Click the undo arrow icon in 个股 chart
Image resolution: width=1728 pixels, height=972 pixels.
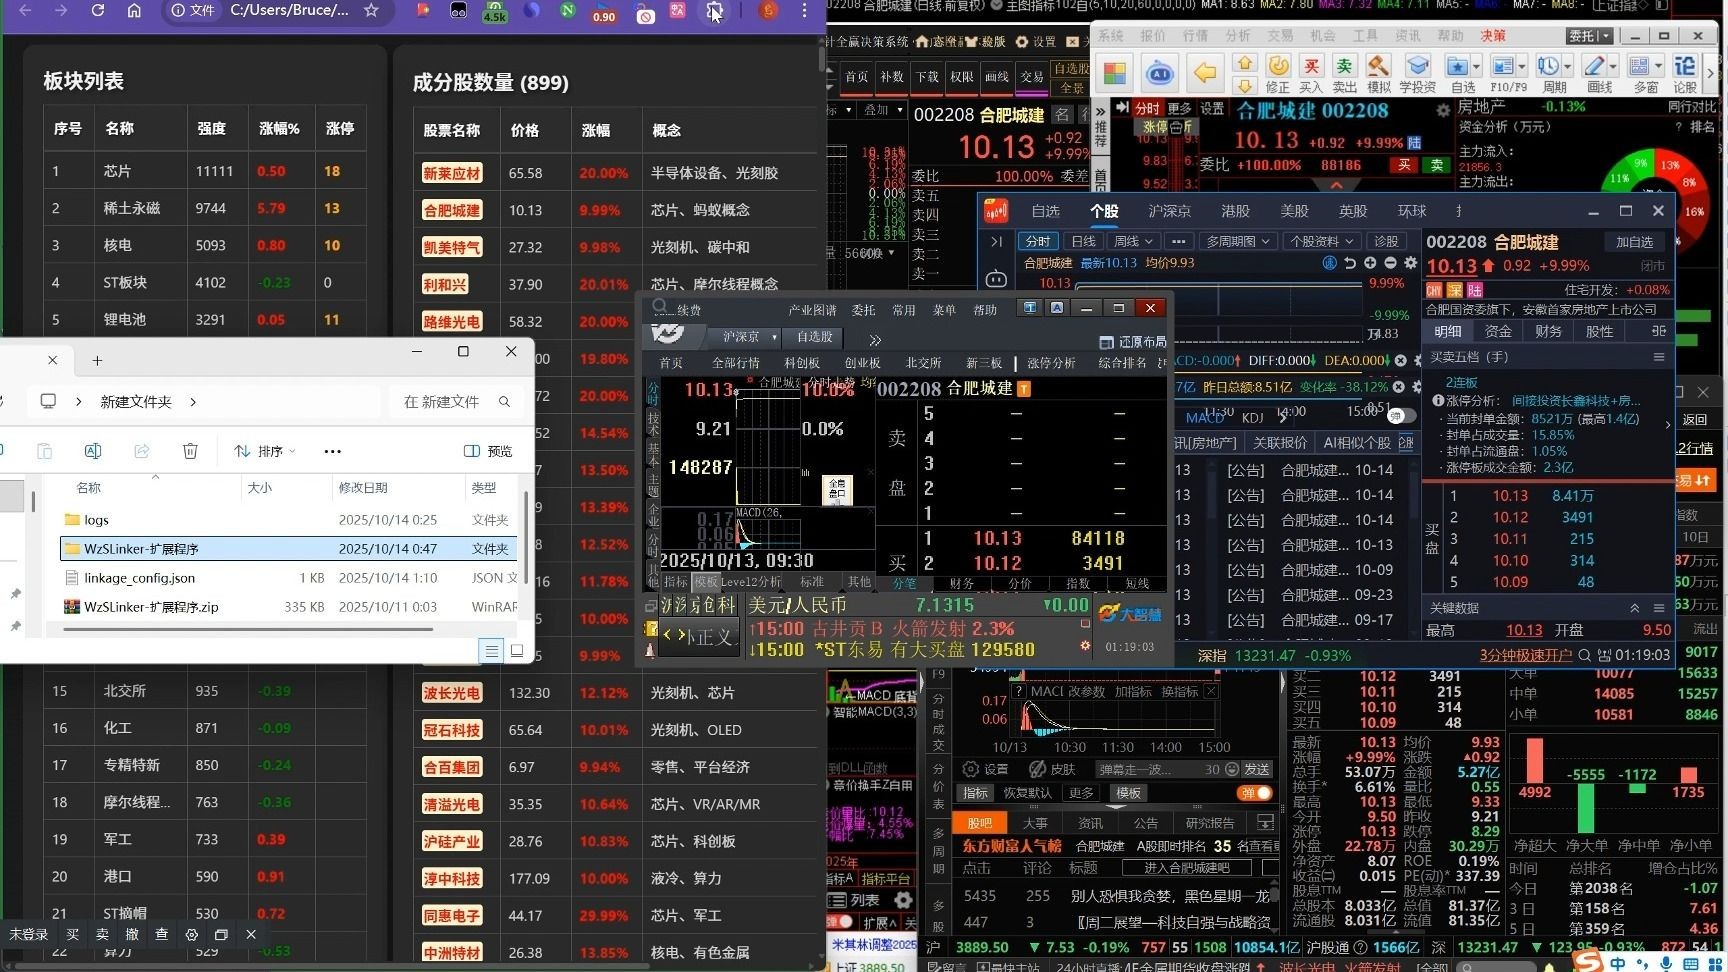(1350, 263)
